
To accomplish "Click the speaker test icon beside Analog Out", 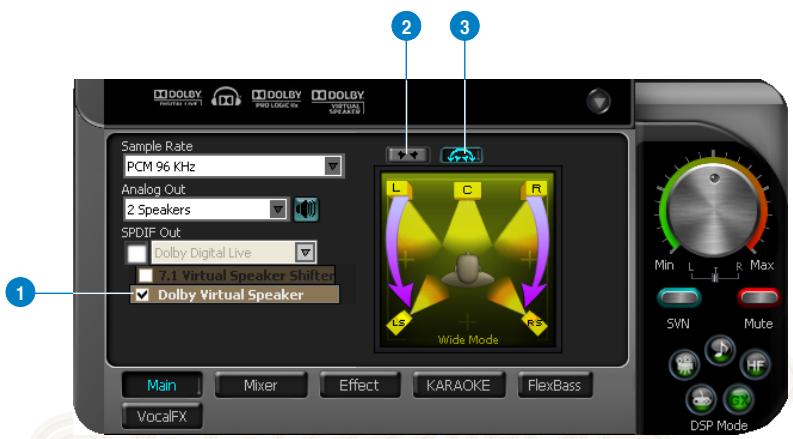I will [x=306, y=209].
